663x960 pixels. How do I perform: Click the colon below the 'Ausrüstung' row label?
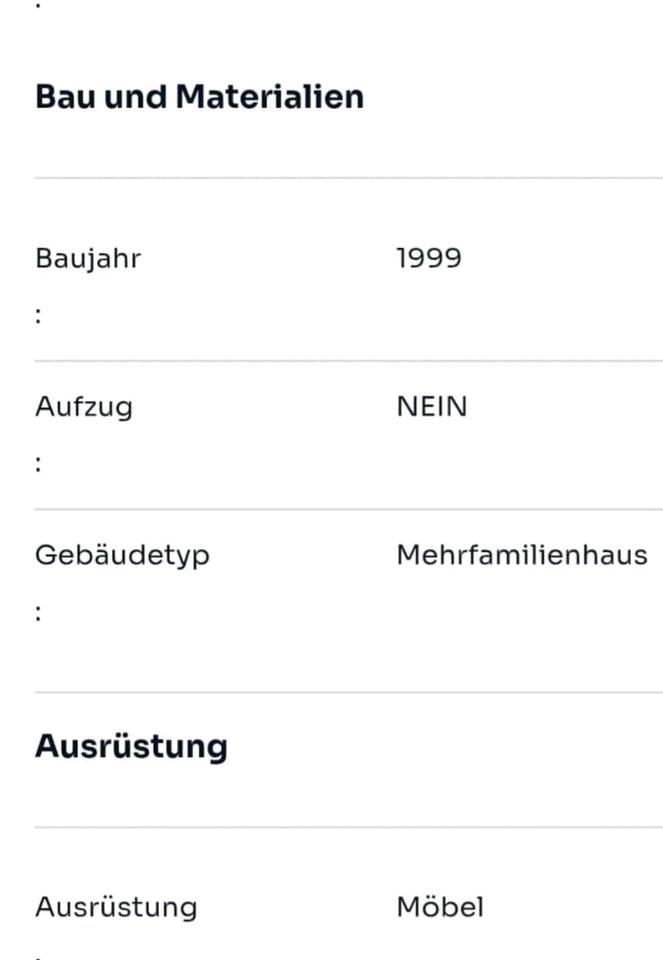tap(38, 956)
